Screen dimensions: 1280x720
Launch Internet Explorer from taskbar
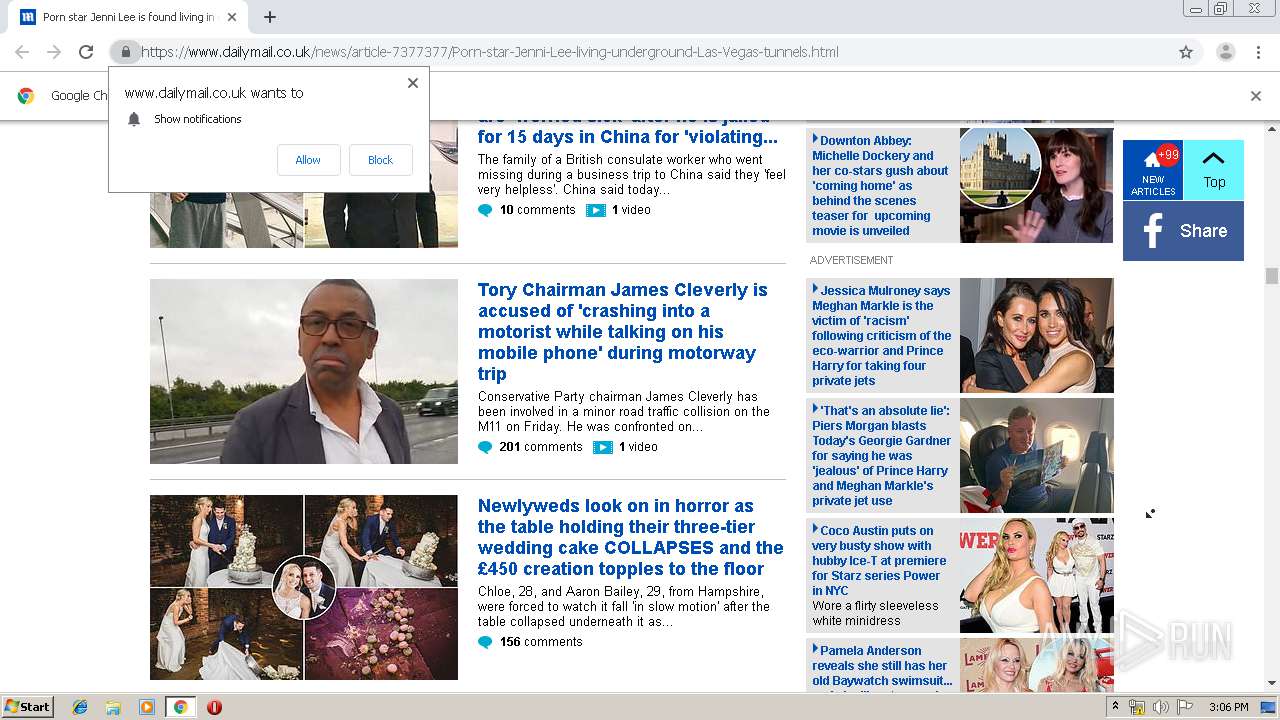coord(80,707)
